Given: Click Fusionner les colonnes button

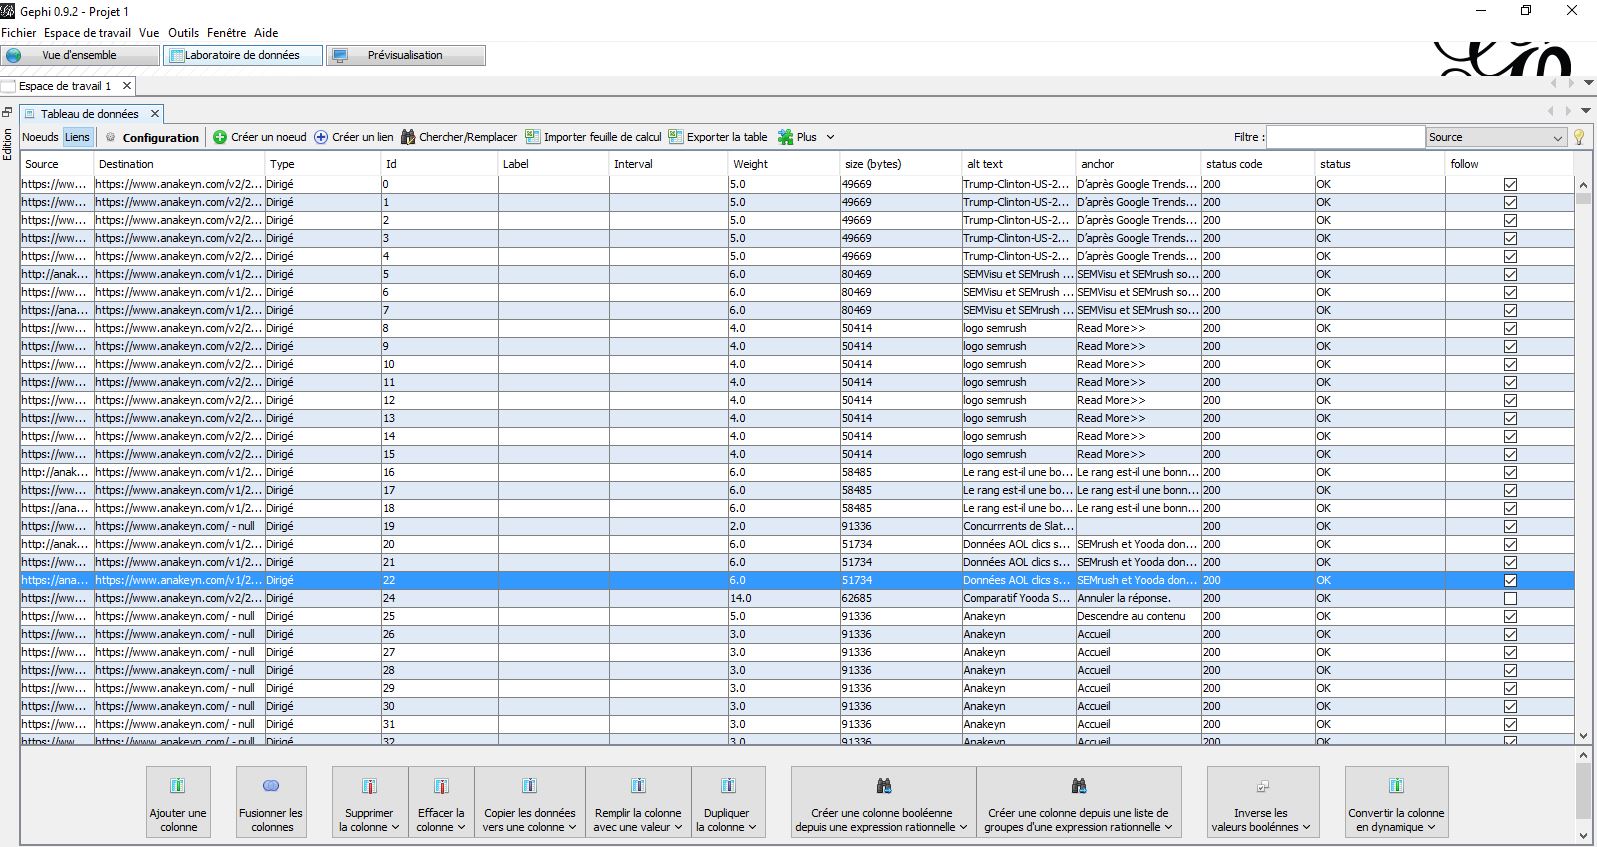Looking at the screenshot, I should [x=271, y=802].
